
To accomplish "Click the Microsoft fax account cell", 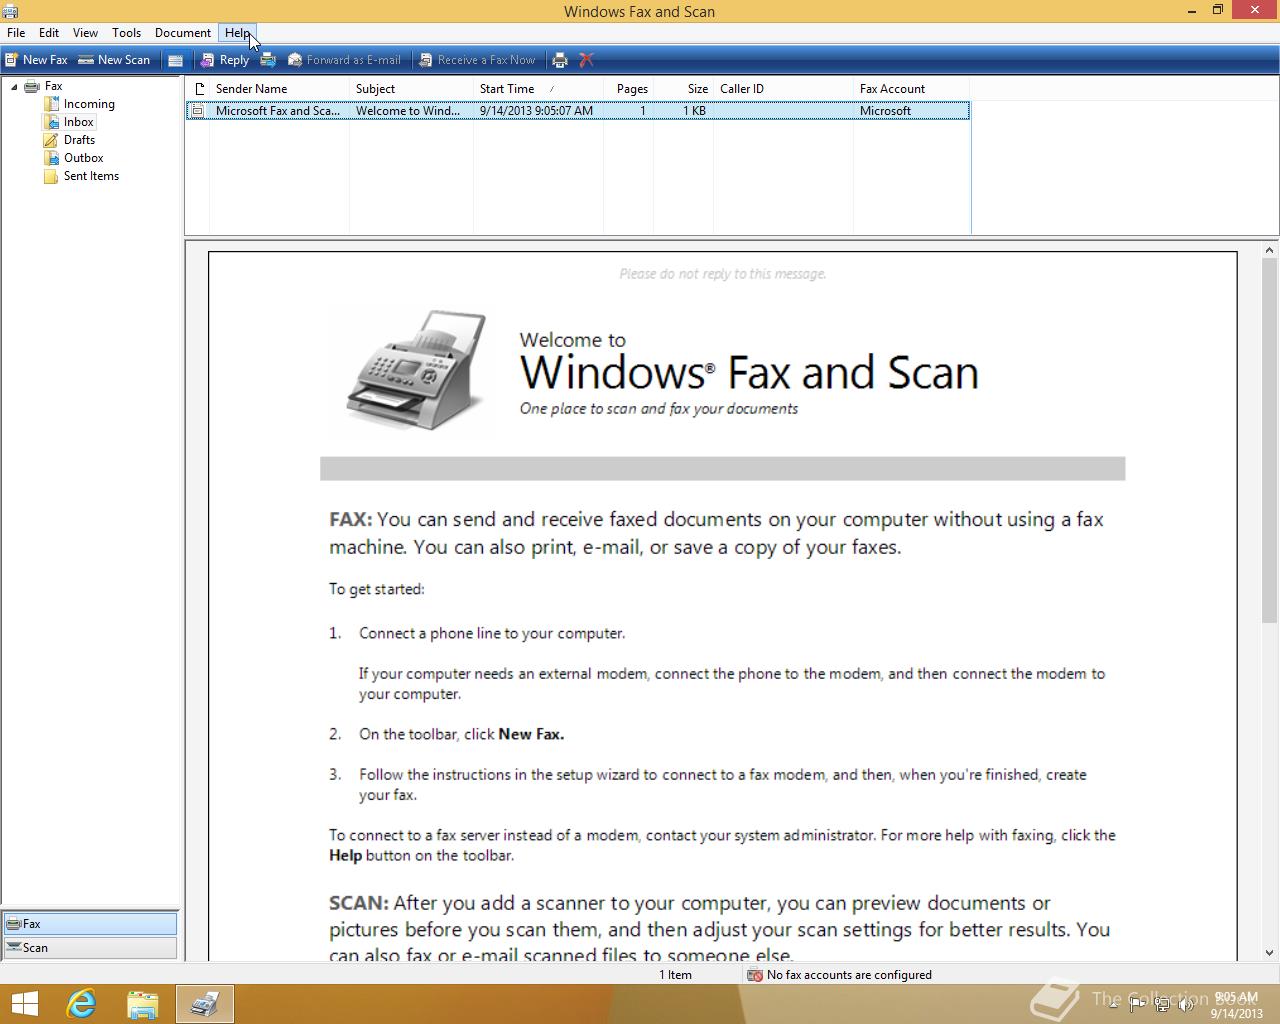I will (x=885, y=111).
